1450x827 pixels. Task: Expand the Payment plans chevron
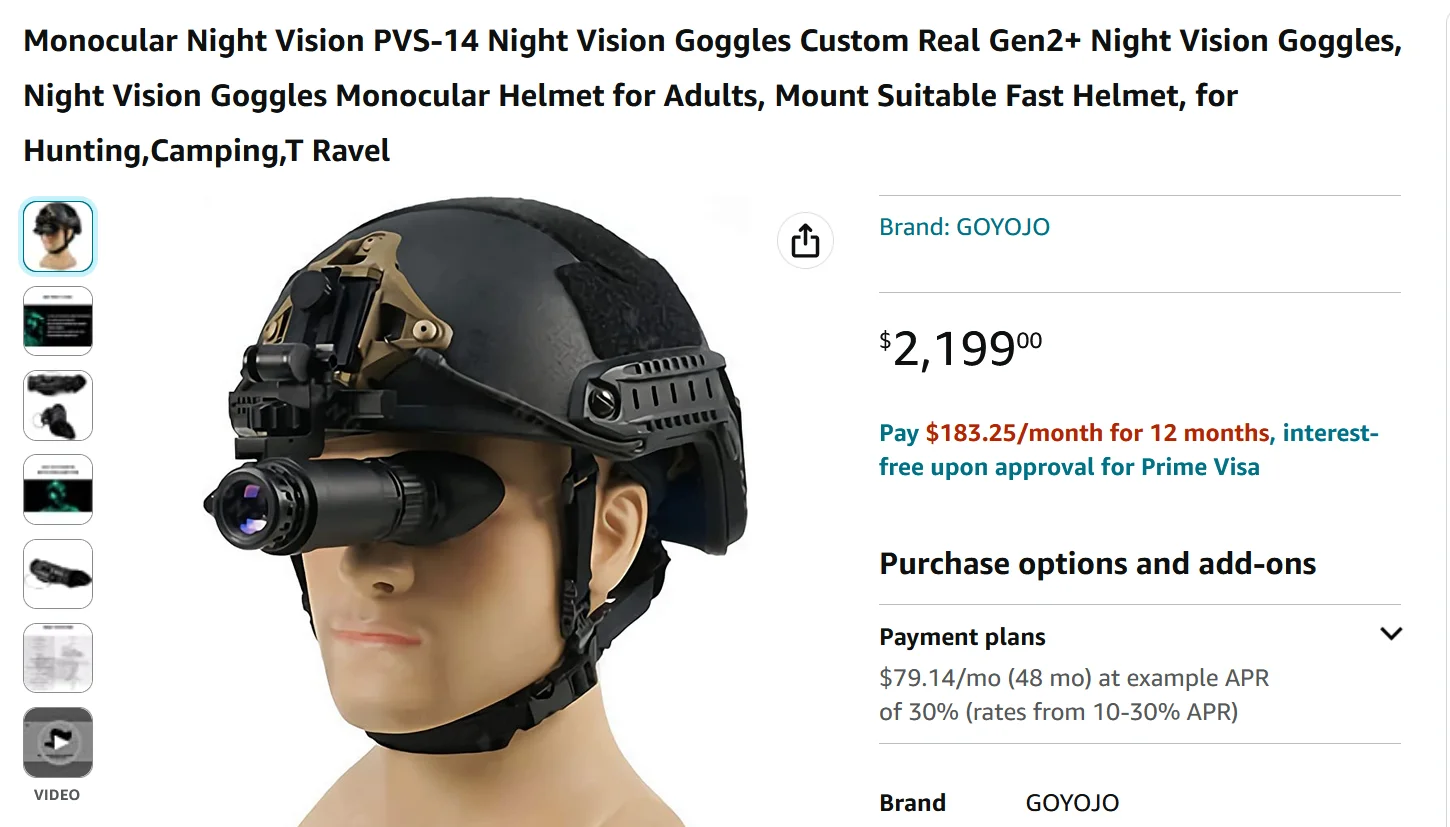1390,634
